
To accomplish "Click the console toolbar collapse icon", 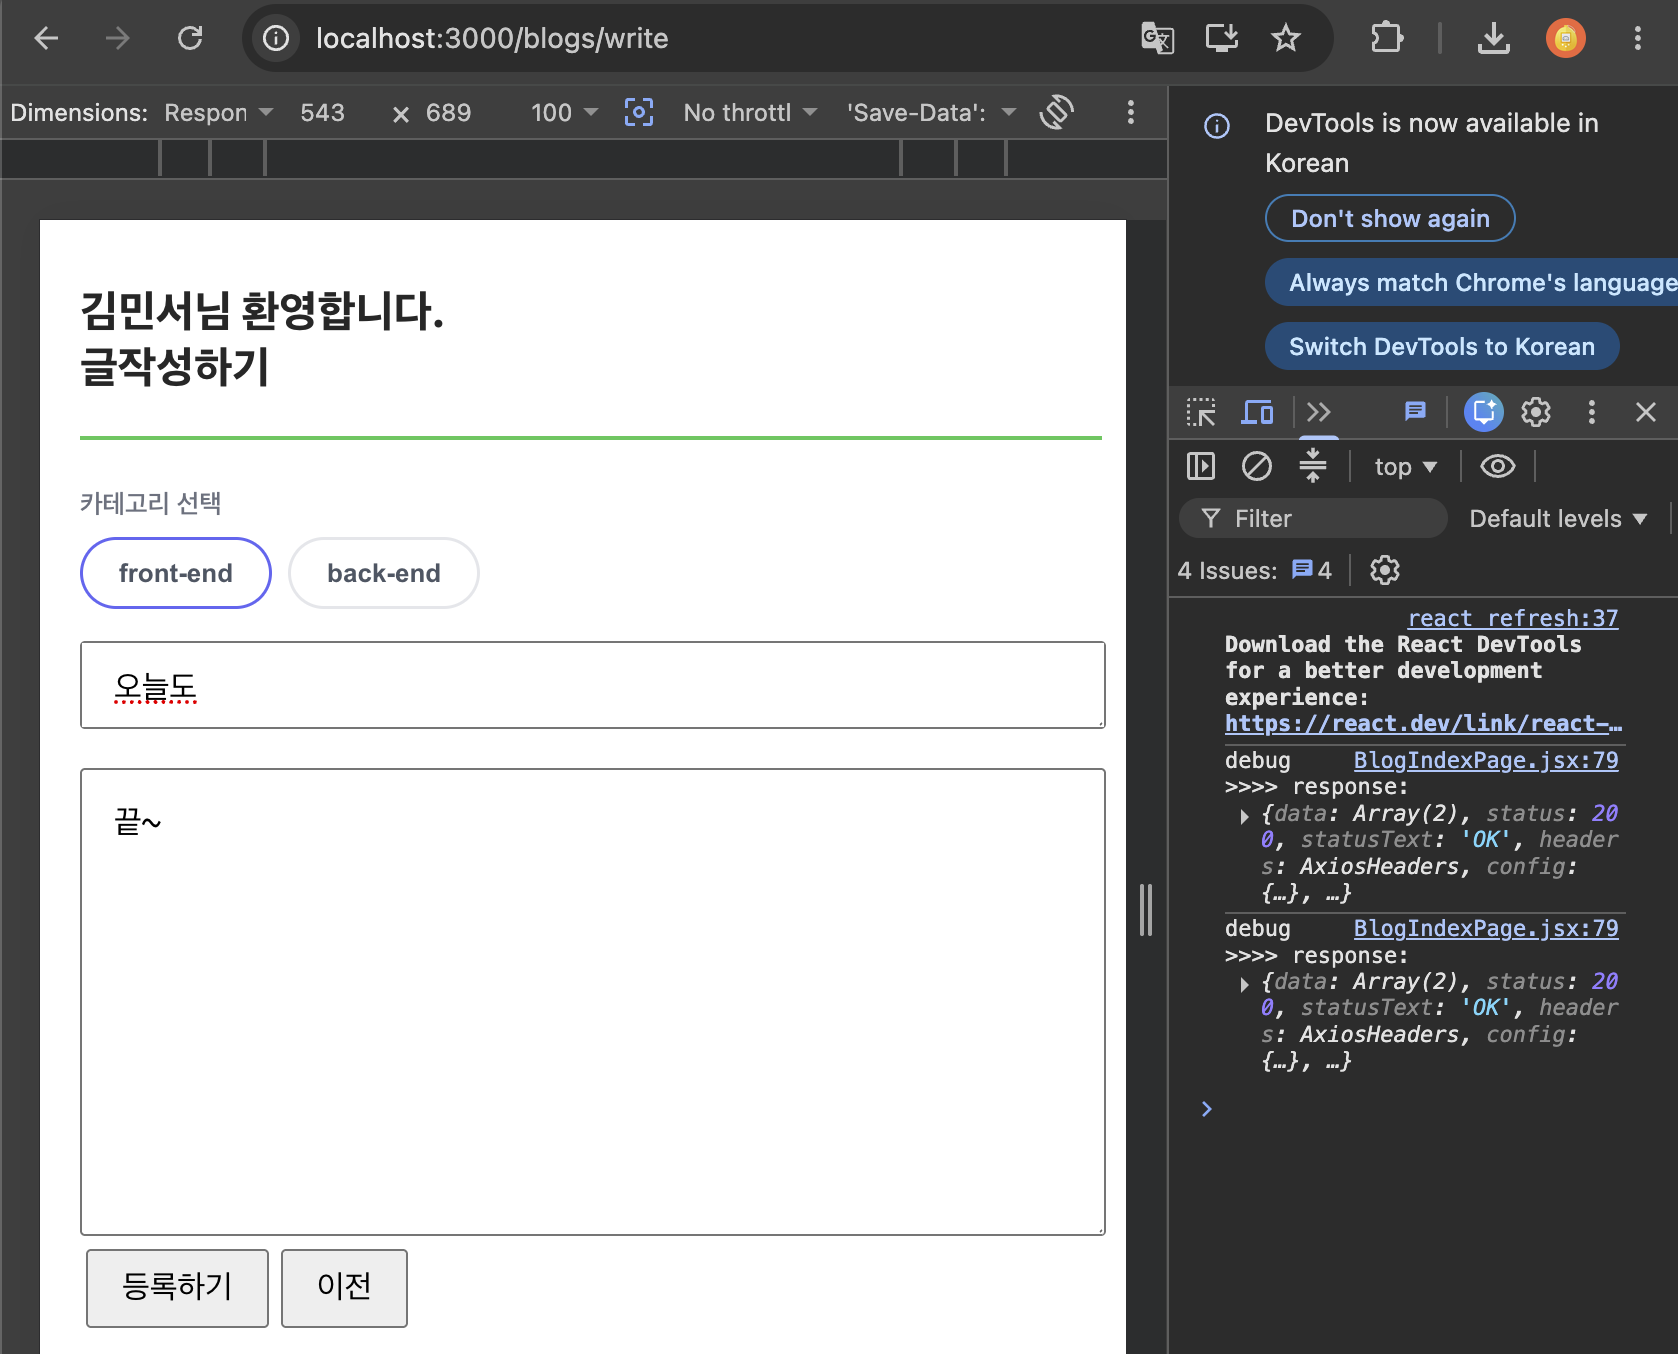I will pos(1313,466).
